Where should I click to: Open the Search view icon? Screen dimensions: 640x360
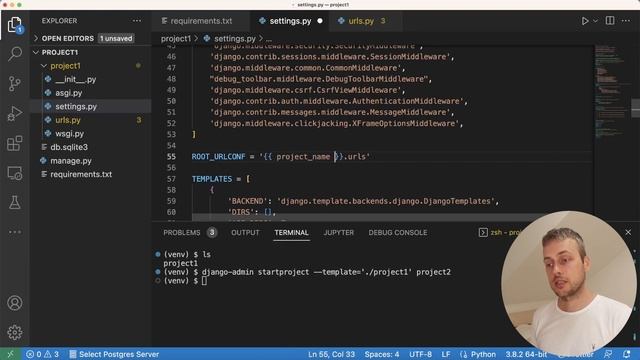pos(15,54)
